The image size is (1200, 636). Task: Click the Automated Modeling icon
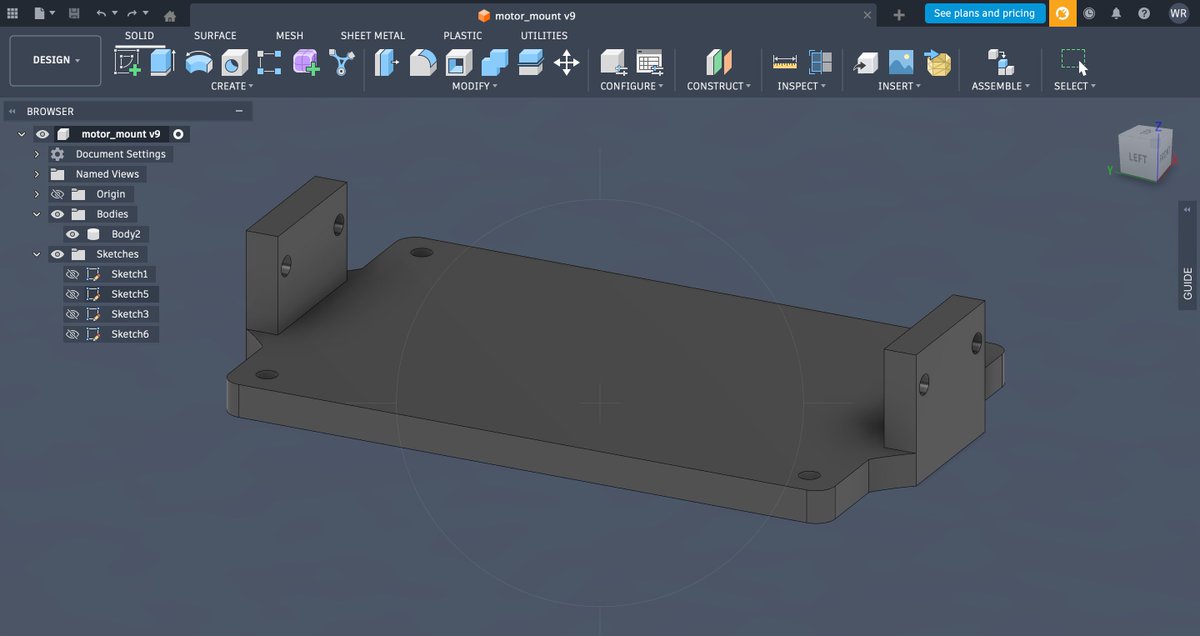coord(342,62)
